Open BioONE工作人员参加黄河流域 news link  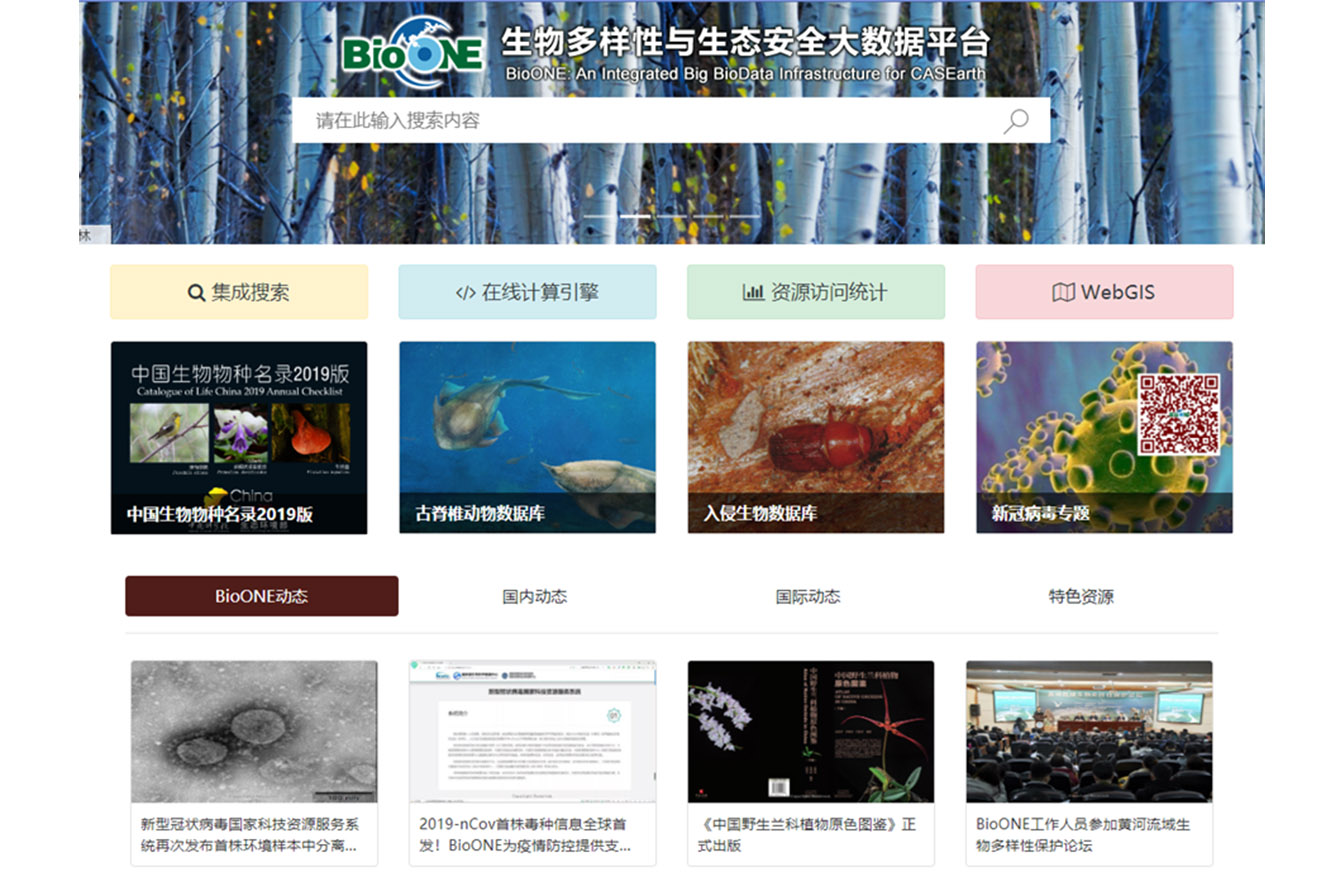point(1083,835)
